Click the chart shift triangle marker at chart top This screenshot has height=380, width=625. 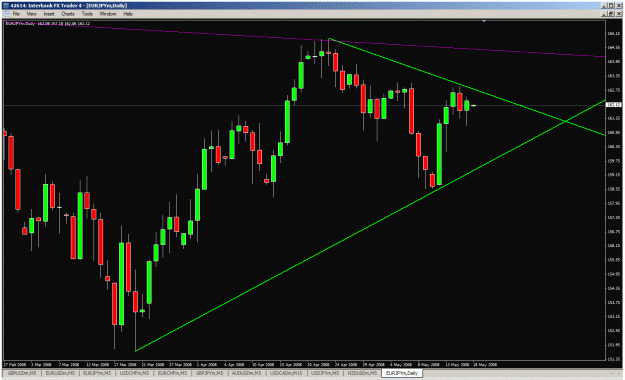coord(484,21)
